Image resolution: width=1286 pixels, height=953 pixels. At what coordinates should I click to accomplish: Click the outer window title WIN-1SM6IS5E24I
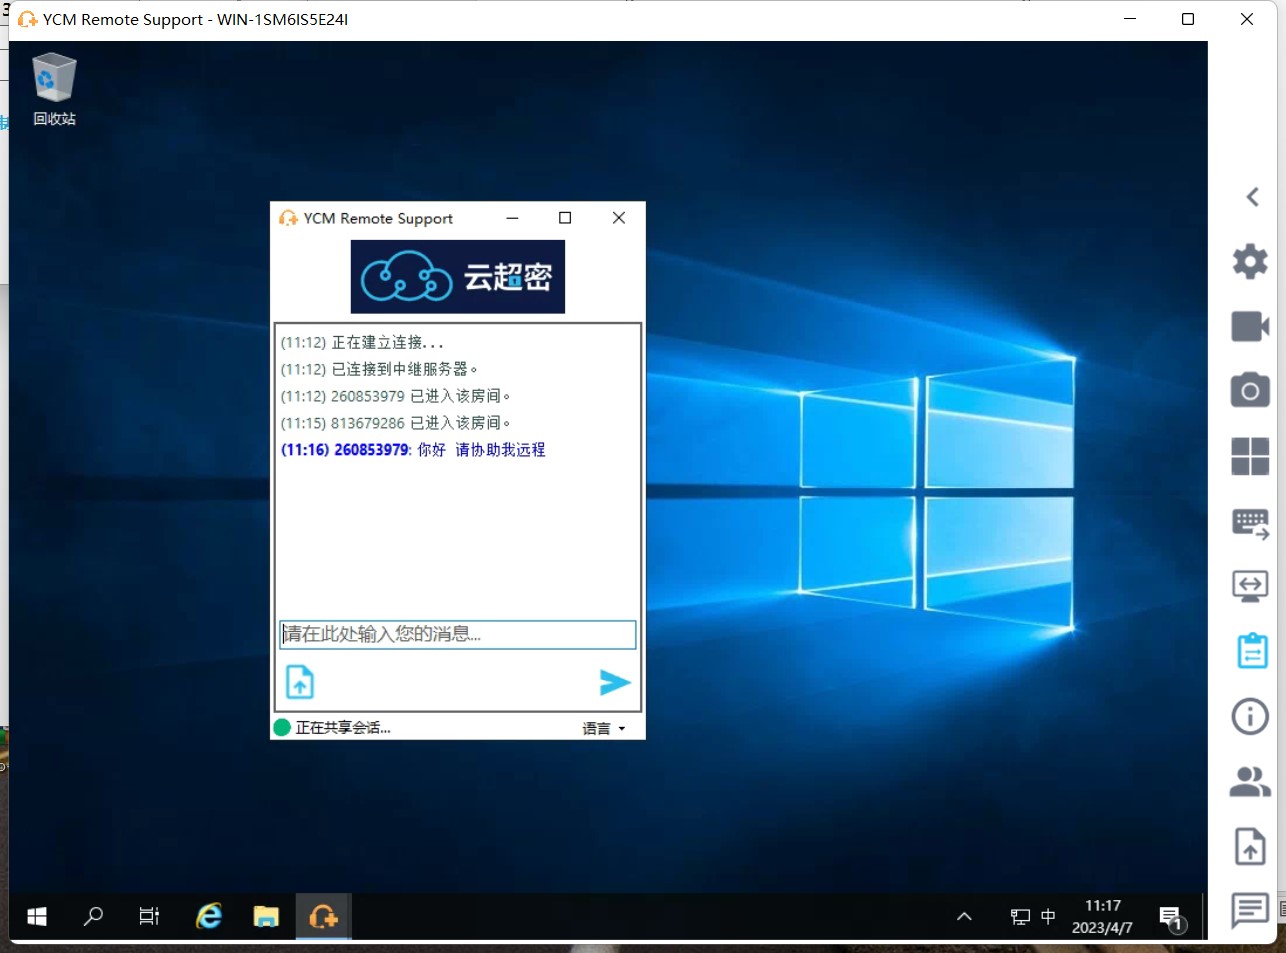(282, 19)
